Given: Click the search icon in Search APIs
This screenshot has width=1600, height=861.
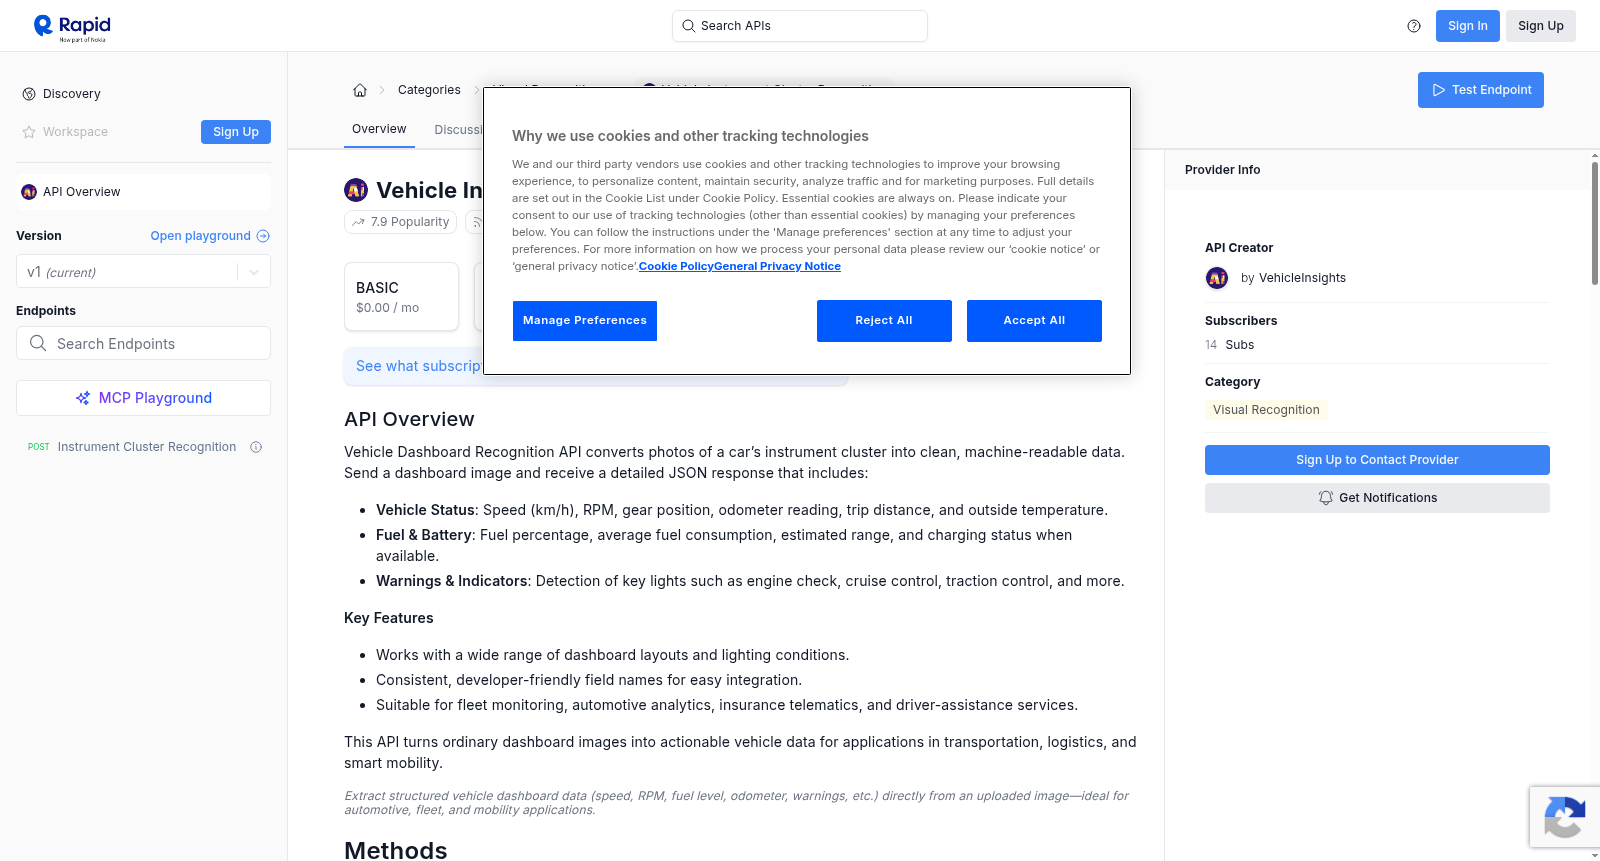Looking at the screenshot, I should (689, 26).
